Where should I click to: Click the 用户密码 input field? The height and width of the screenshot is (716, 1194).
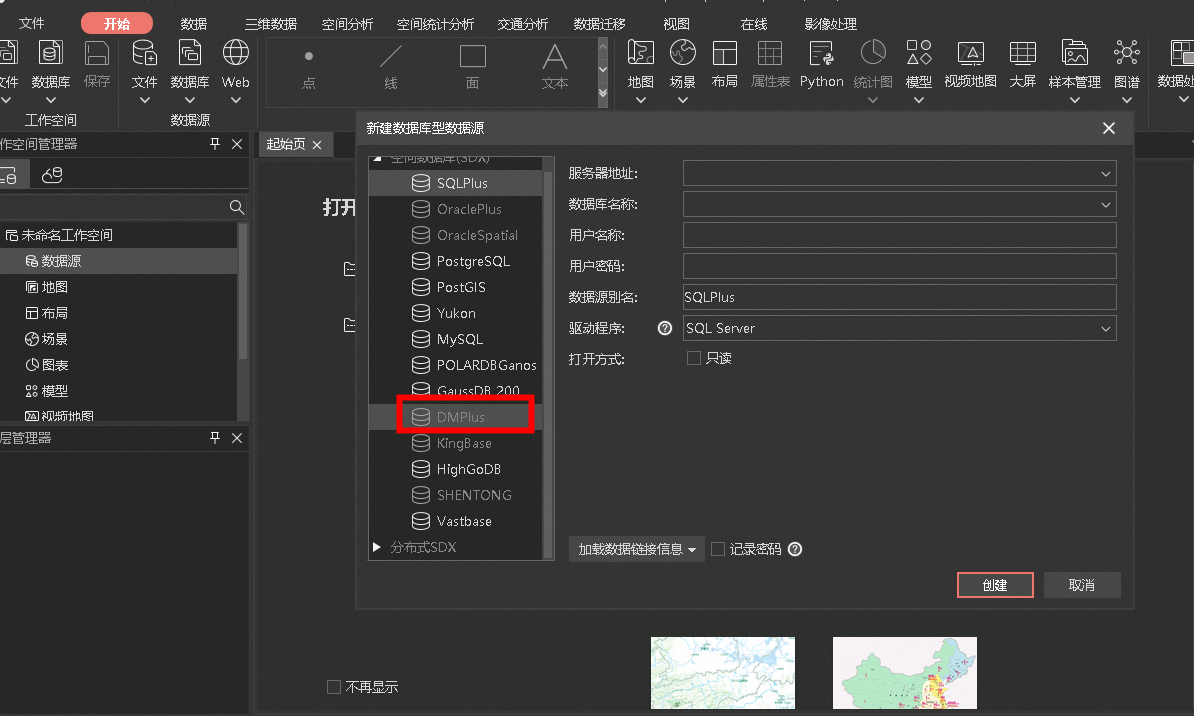point(899,267)
